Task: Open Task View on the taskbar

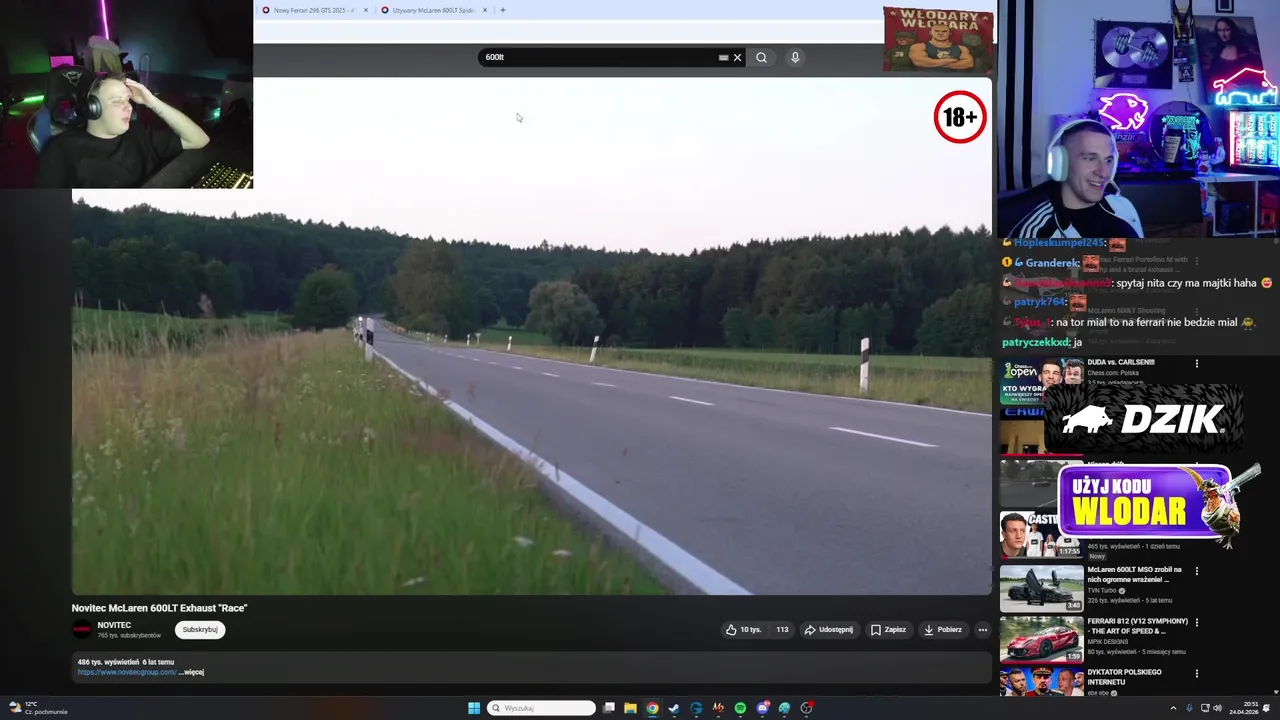Action: click(608, 708)
